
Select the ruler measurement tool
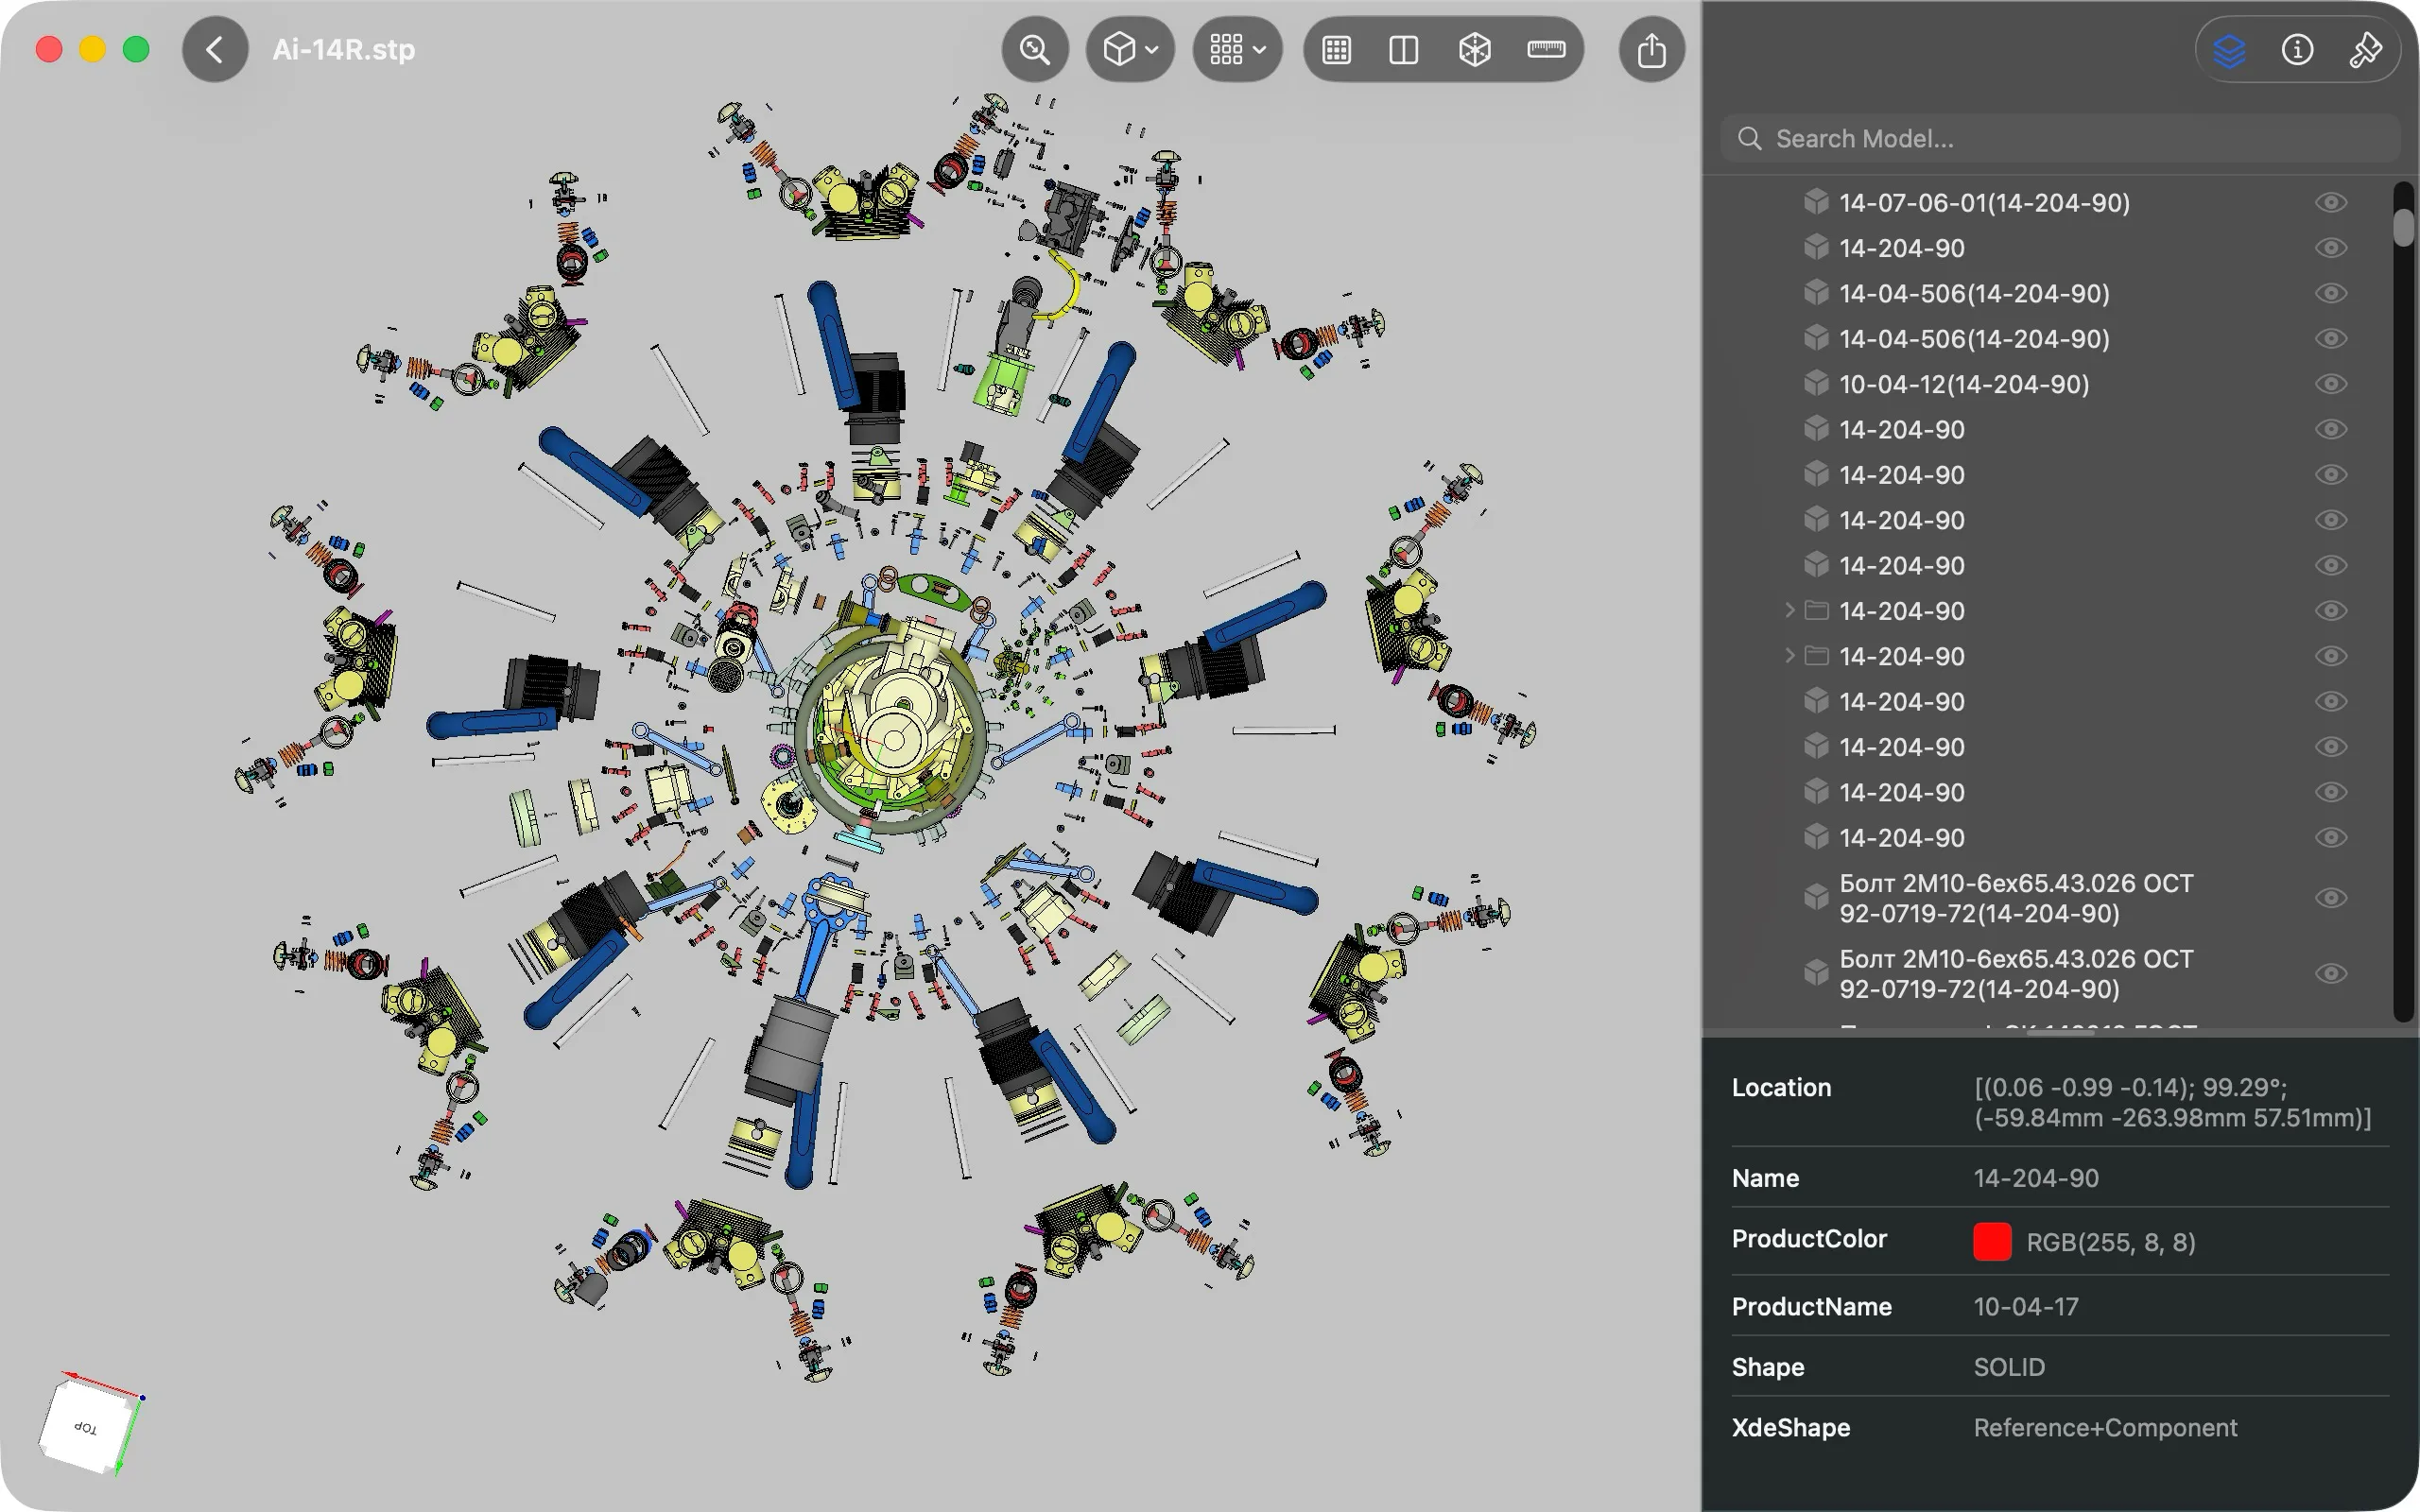click(x=1546, y=49)
